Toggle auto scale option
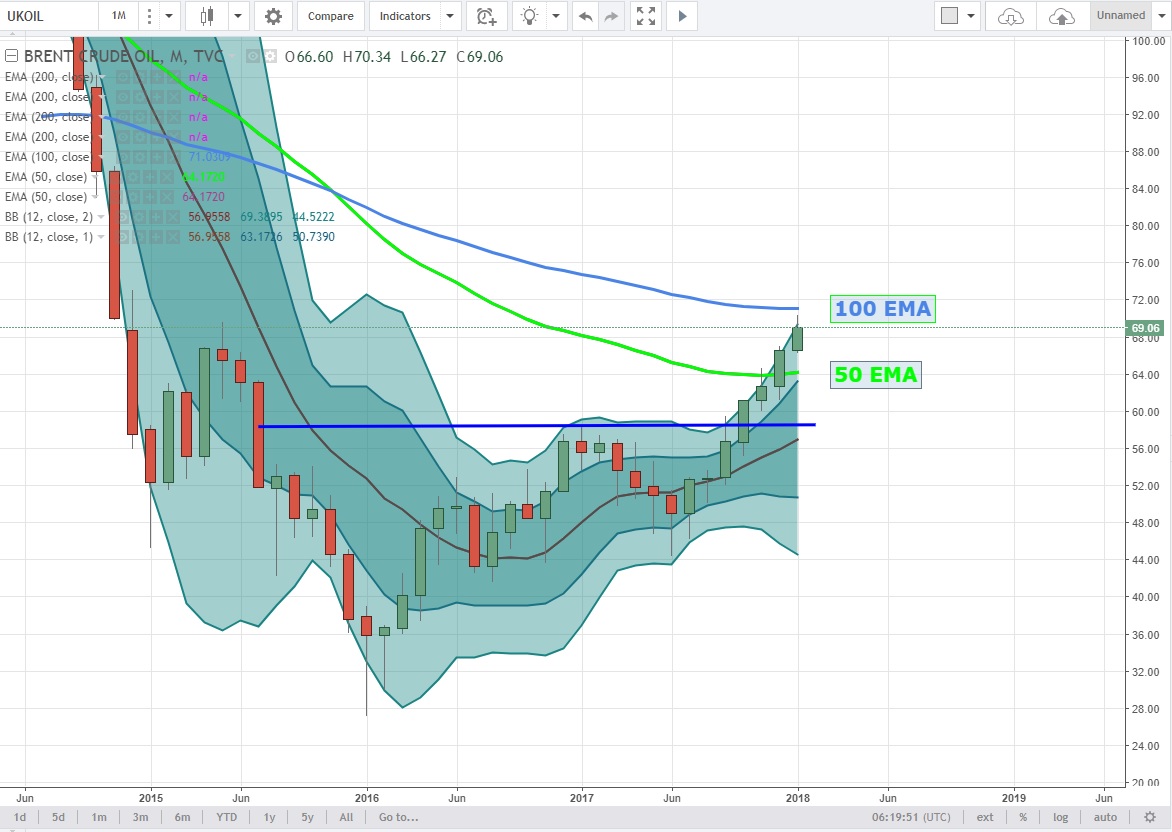This screenshot has width=1172, height=832. (1105, 817)
